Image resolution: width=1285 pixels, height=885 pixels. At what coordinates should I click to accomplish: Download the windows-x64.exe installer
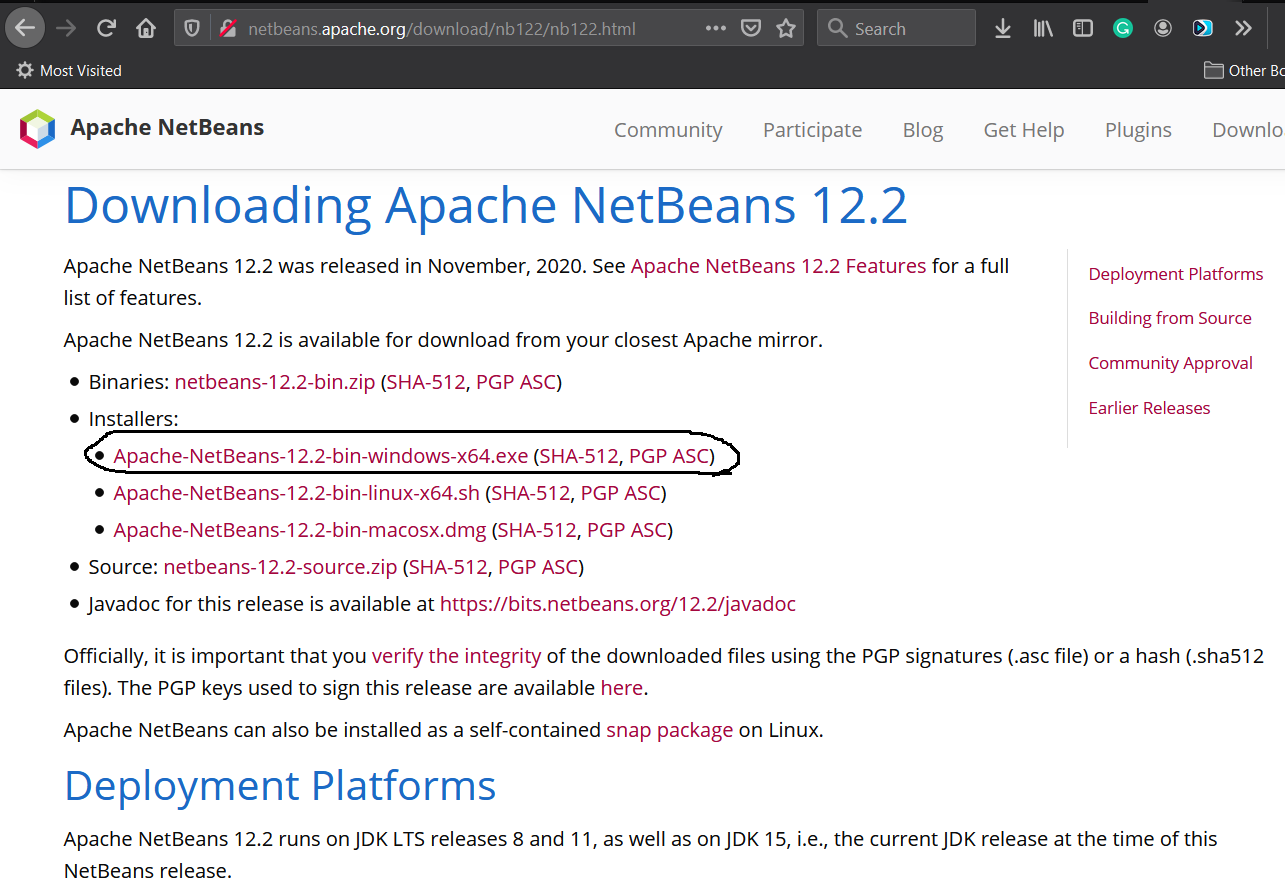(x=321, y=456)
